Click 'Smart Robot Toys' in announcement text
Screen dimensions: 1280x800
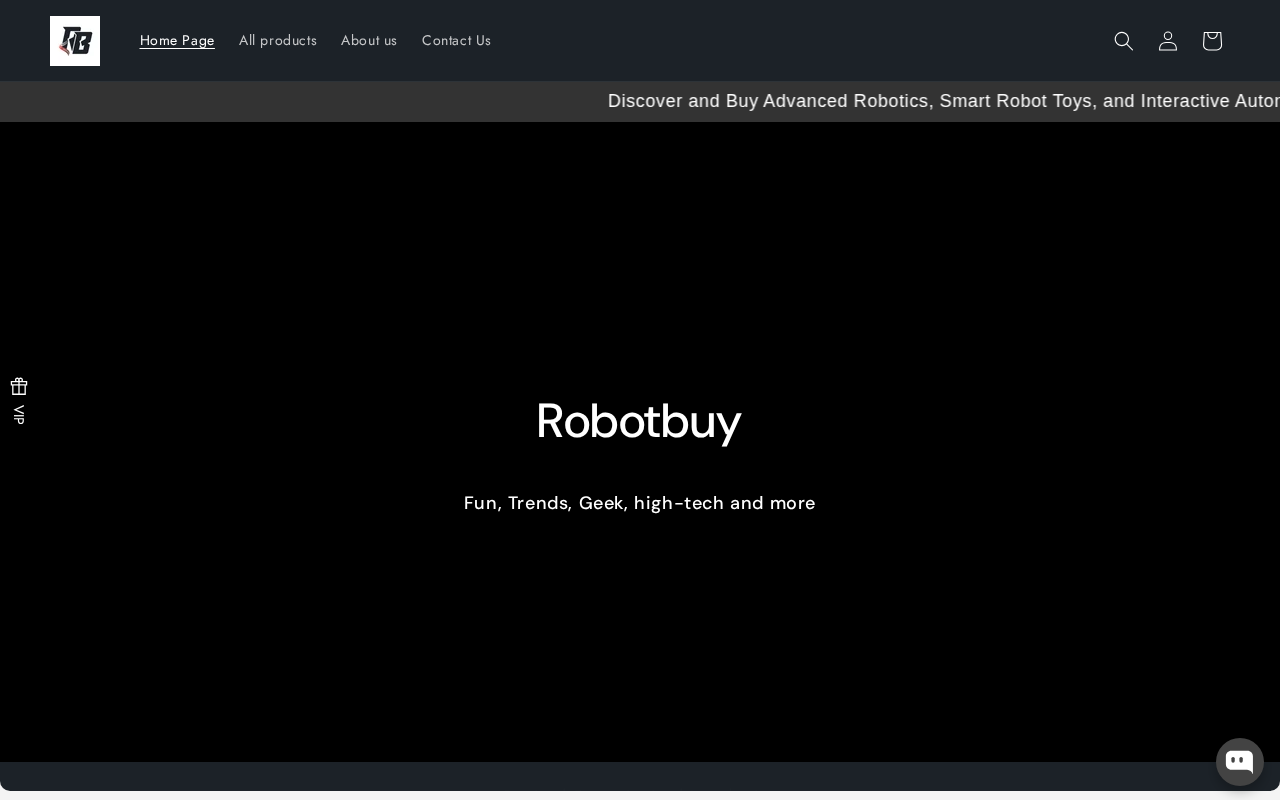pos(1017,101)
